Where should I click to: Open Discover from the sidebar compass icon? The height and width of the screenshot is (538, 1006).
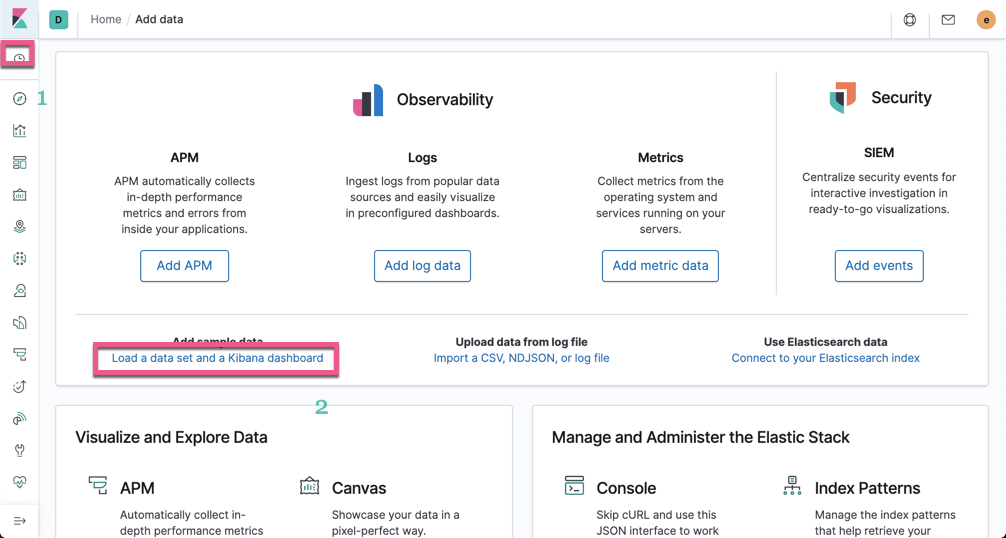19,99
